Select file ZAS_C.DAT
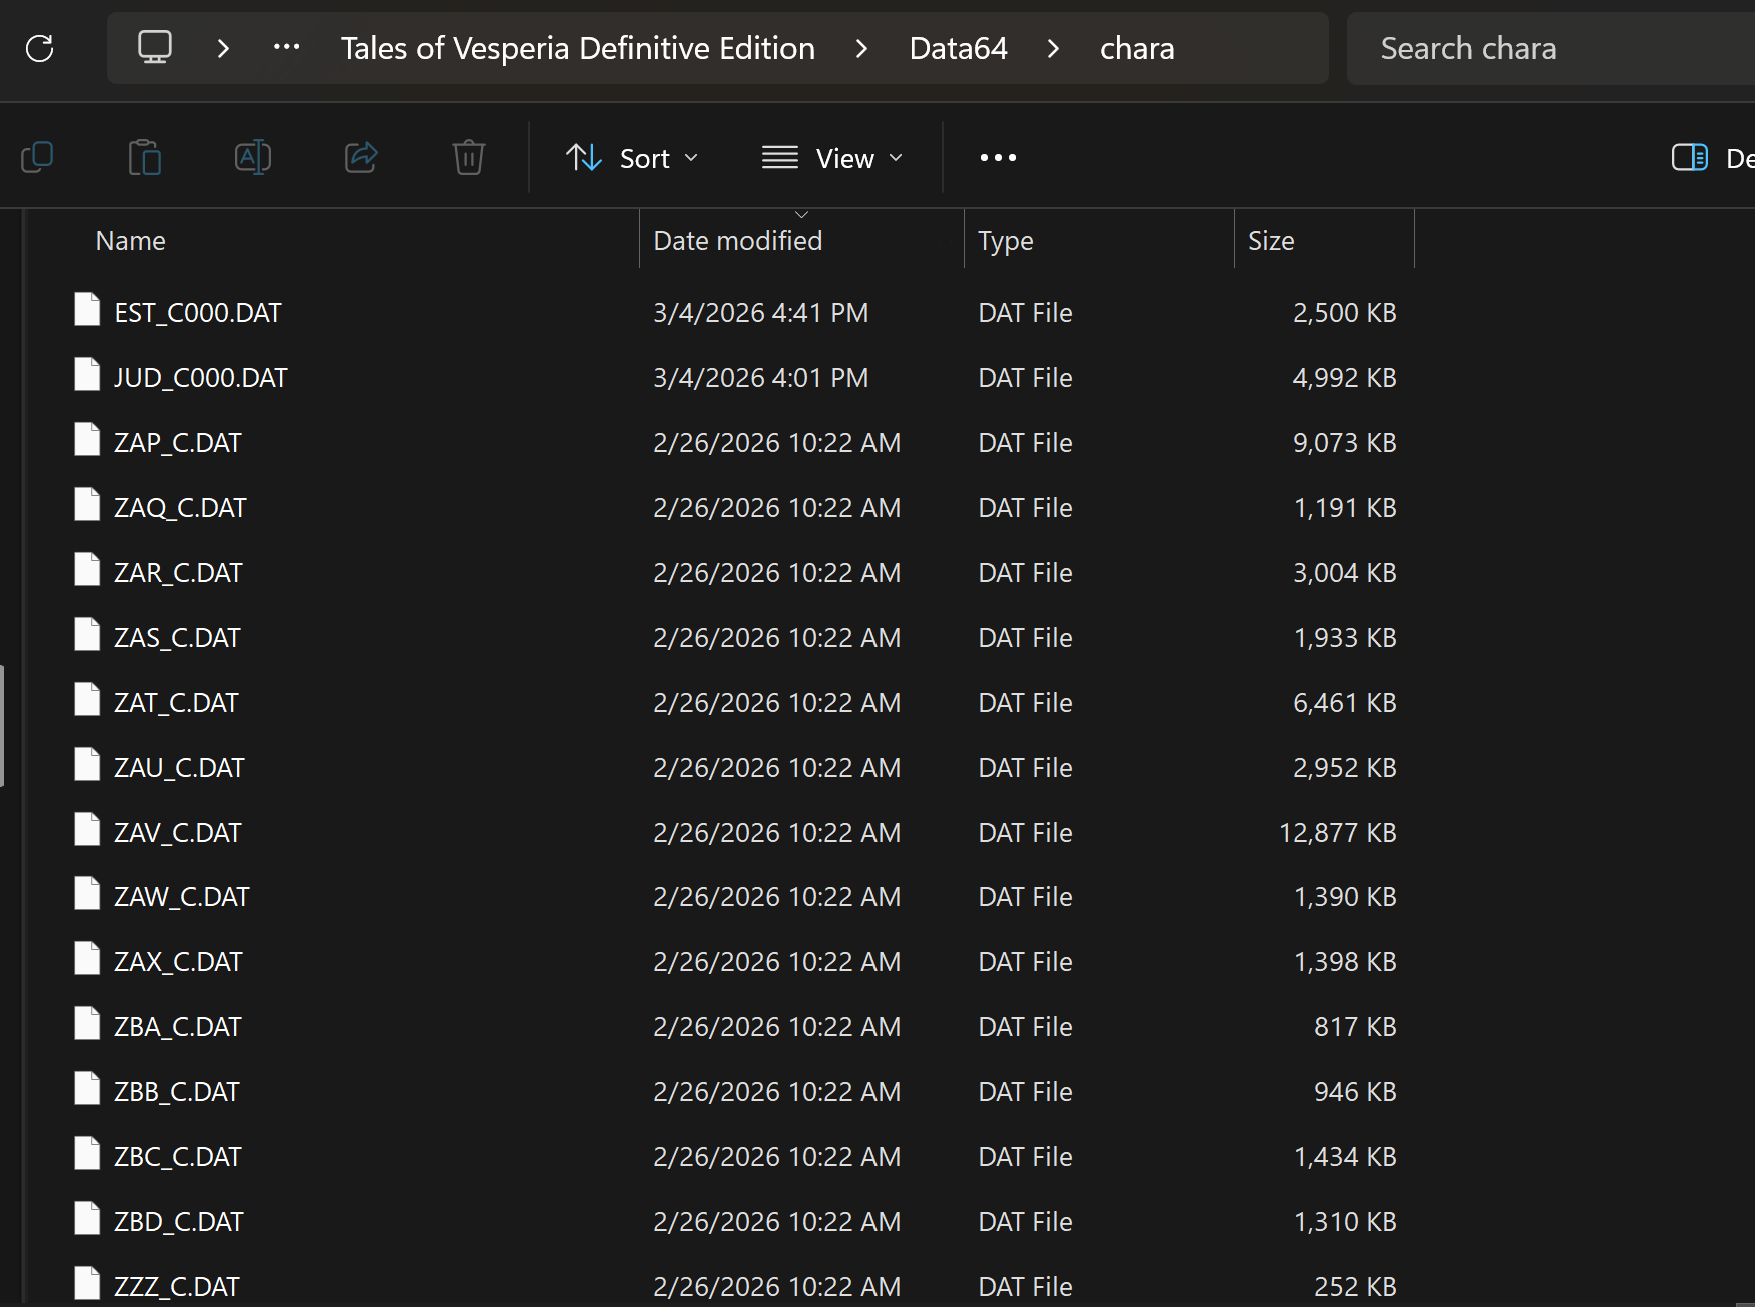Screen dimensions: 1755x1307 pyautogui.click(x=177, y=638)
